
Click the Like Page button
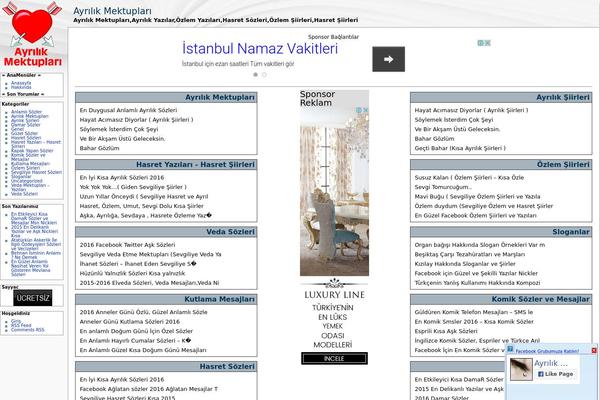point(555,374)
